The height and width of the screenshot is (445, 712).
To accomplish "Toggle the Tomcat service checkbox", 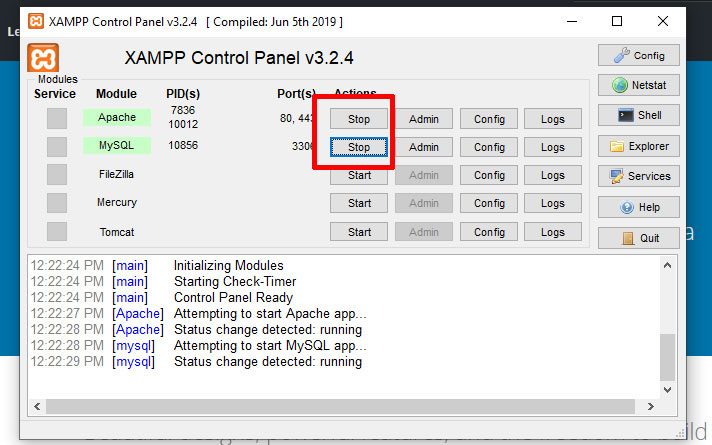I will (x=57, y=232).
